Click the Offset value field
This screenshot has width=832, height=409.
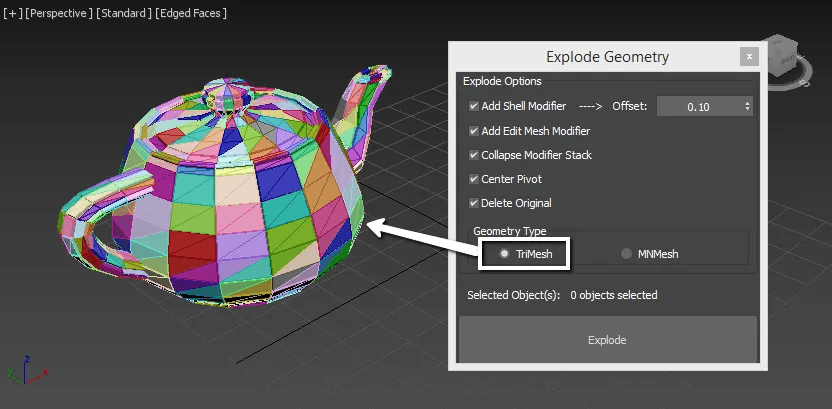pos(699,107)
